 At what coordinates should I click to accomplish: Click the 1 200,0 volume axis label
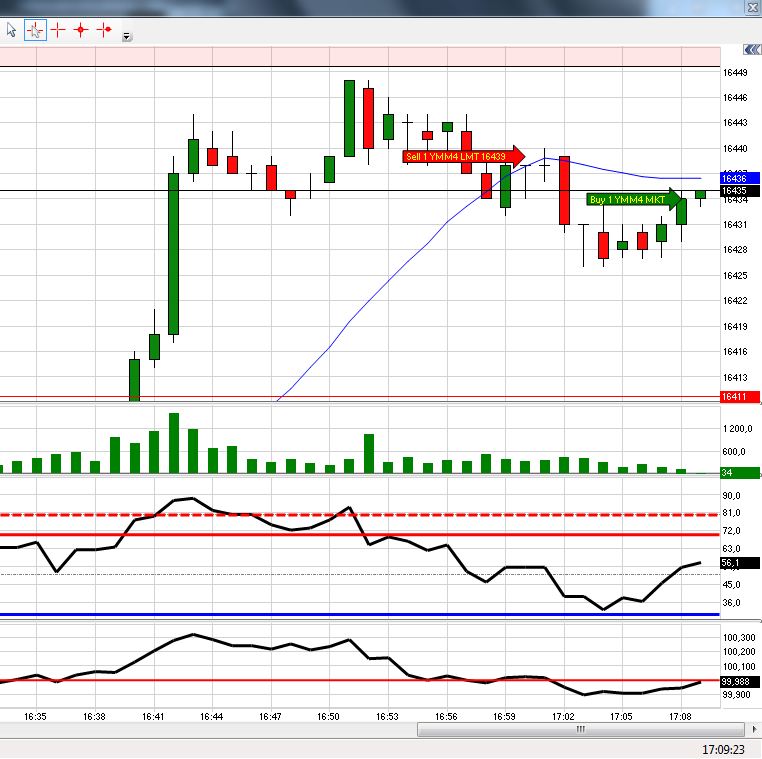(737, 429)
